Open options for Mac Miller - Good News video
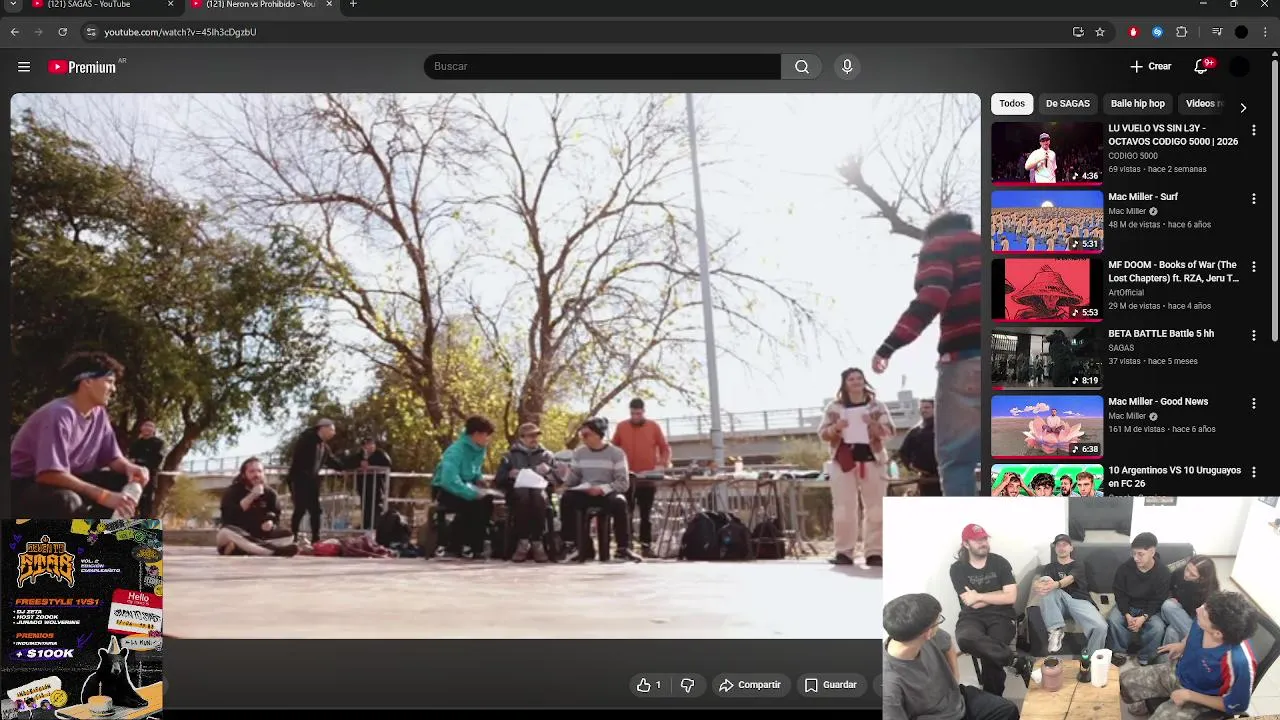 [1253, 403]
